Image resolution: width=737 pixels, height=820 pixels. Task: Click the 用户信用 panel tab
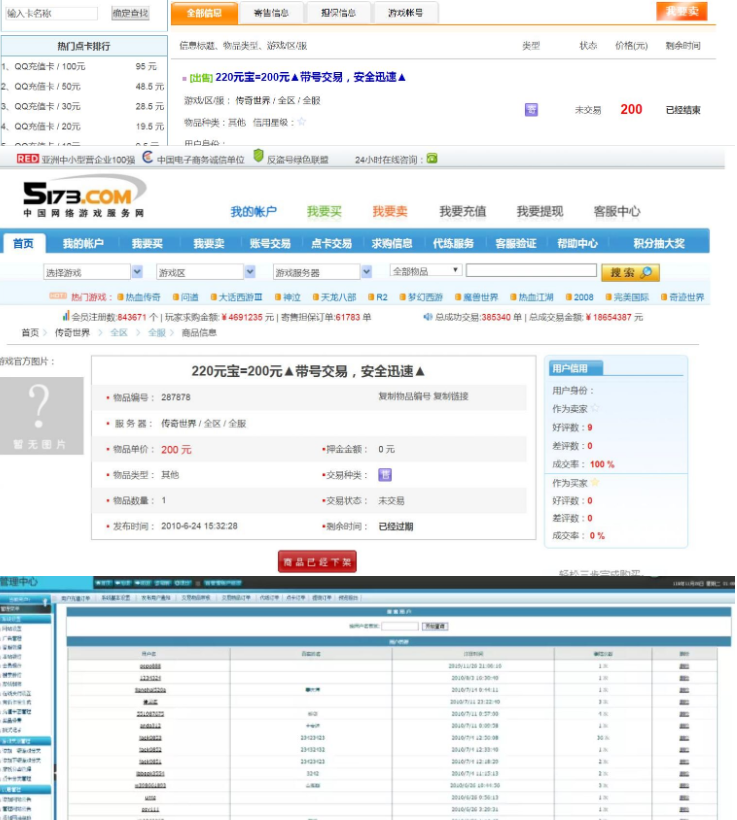point(575,368)
